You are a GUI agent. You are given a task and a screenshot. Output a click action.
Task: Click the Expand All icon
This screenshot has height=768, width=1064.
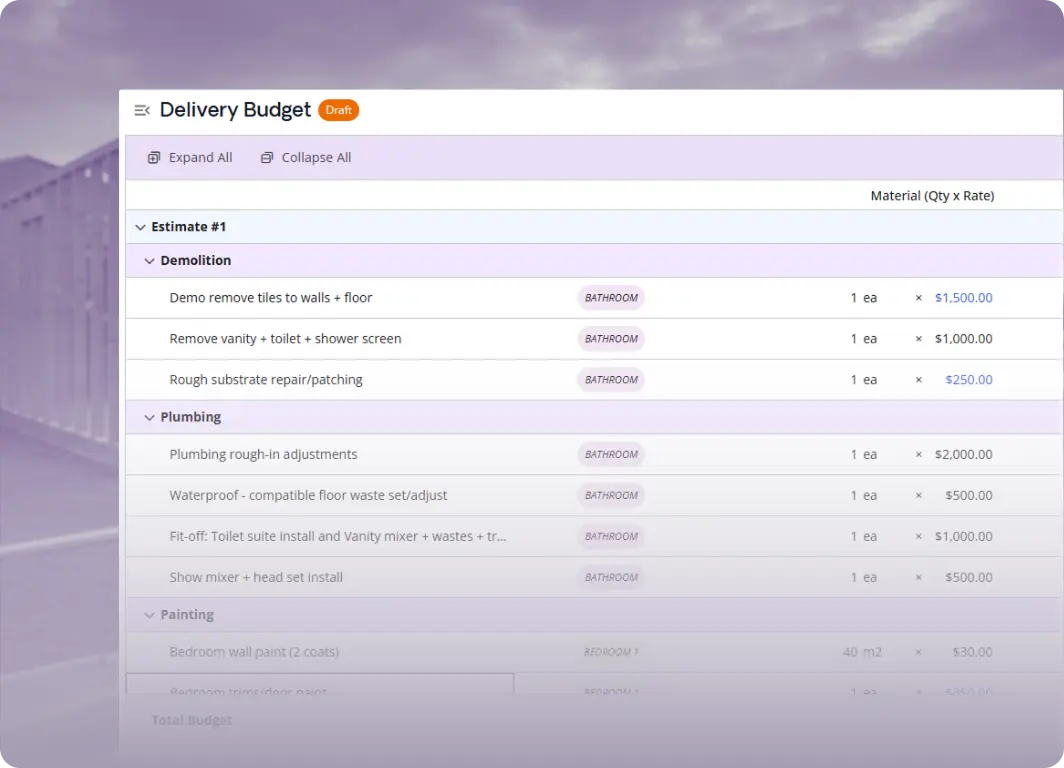[x=154, y=157]
